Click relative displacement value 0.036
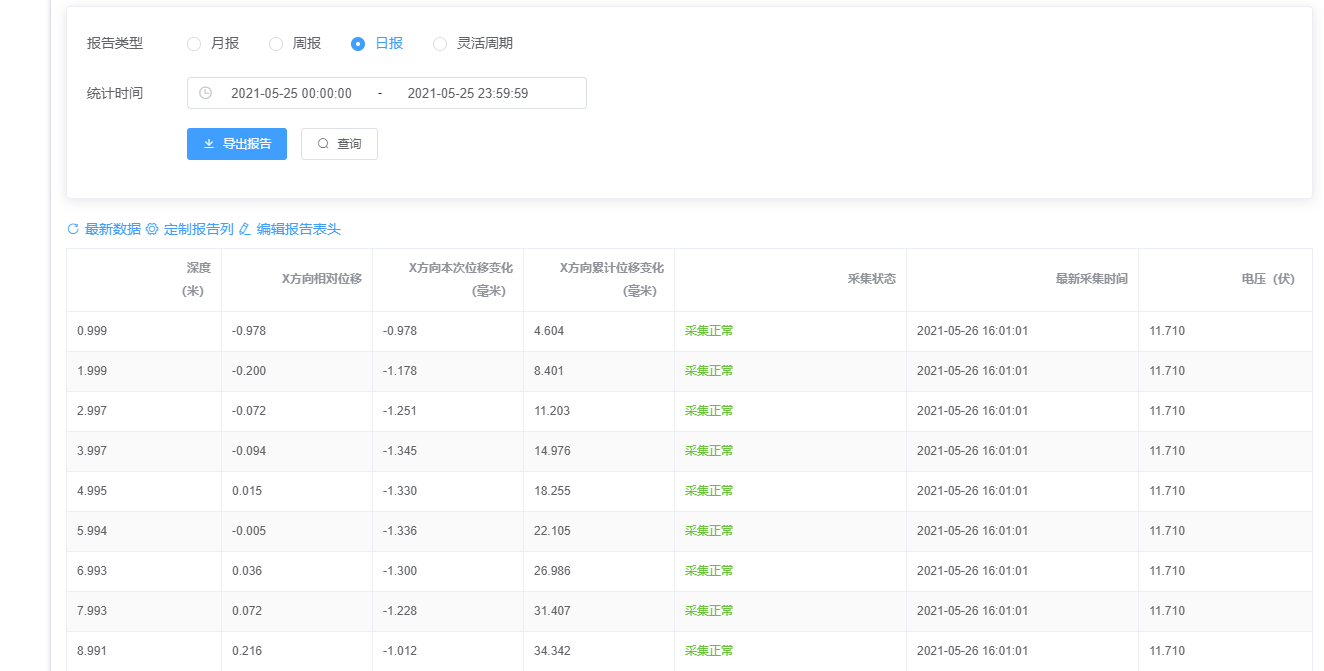This screenshot has height=671, width=1324. tap(247, 571)
